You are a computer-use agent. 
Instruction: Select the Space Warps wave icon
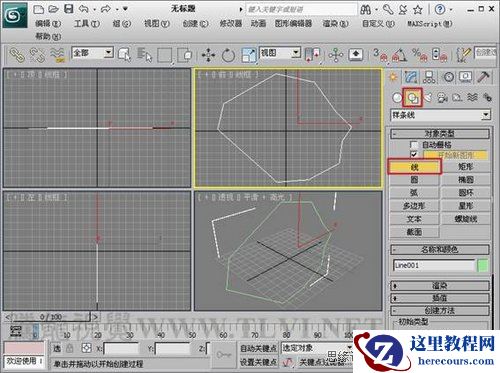click(x=472, y=97)
